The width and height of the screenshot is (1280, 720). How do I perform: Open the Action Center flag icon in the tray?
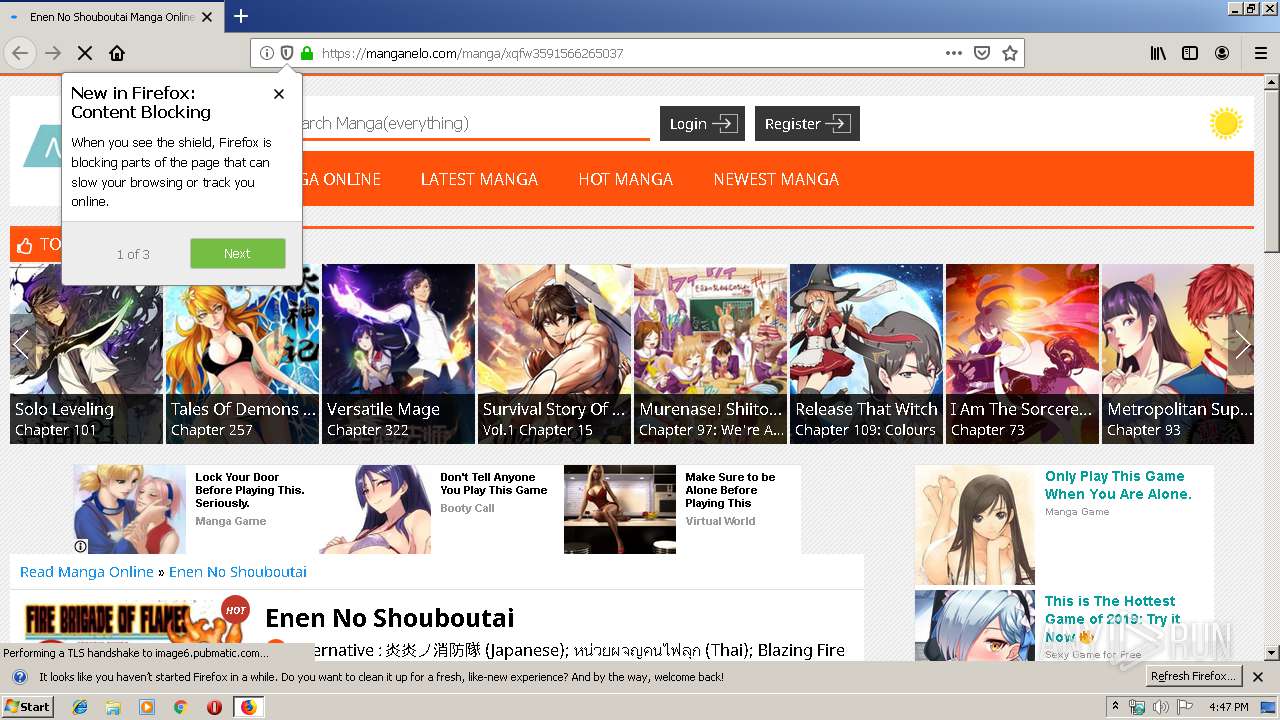tap(1185, 707)
